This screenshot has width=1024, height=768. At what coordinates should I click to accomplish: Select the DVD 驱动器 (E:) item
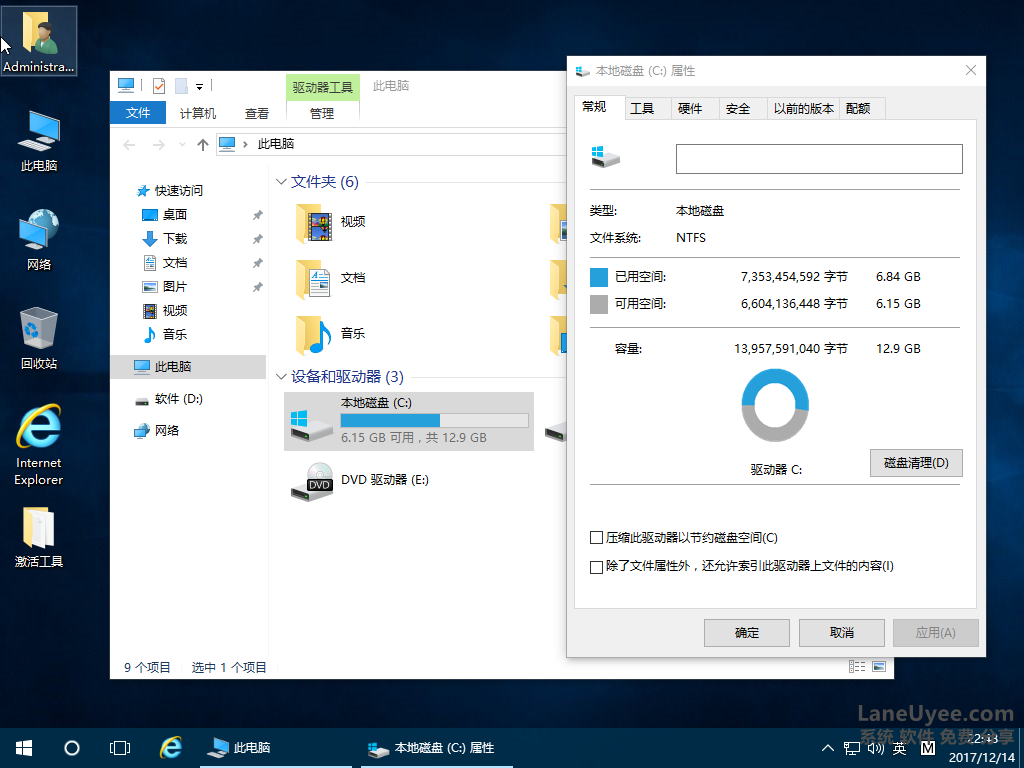(360, 481)
